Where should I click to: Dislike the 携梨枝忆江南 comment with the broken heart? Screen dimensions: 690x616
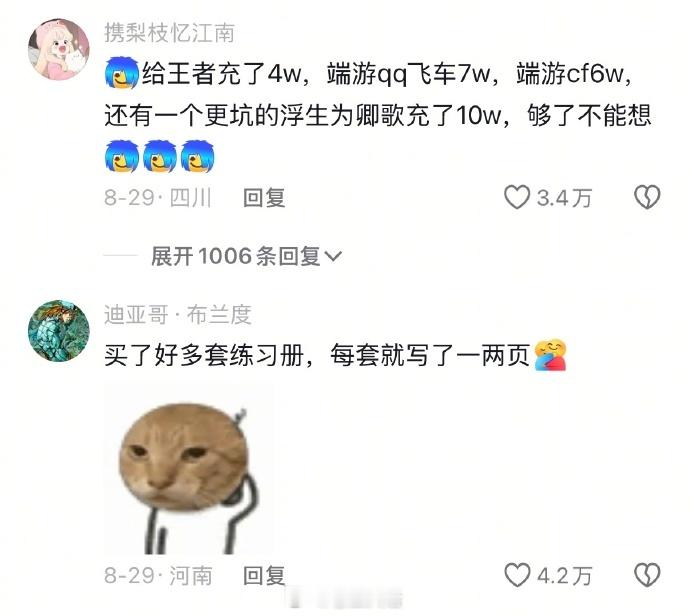[x=647, y=197]
